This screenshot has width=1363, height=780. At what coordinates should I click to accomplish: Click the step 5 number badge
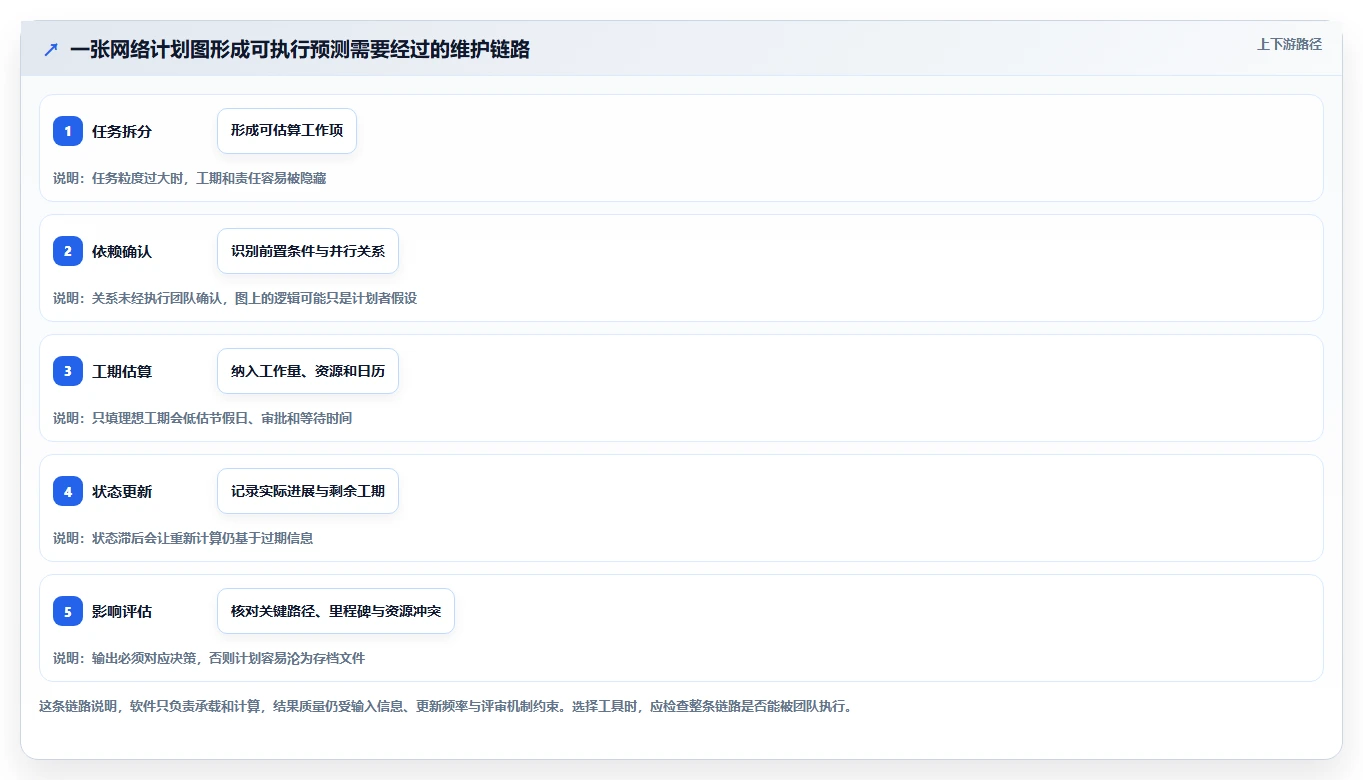[x=68, y=611]
